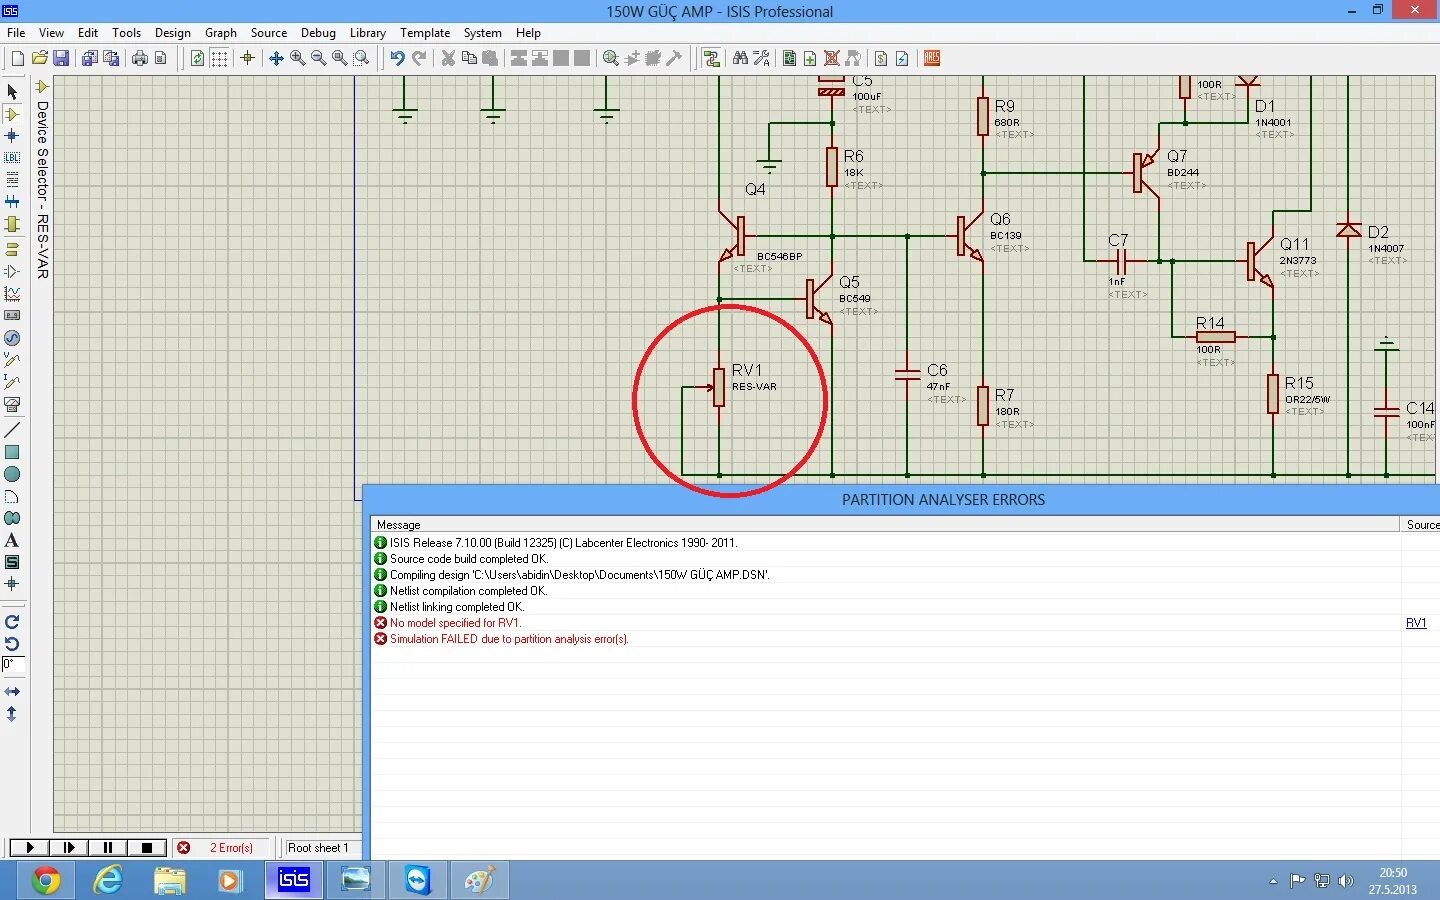Create a new design file
This screenshot has height=900, width=1440.
click(x=17, y=59)
